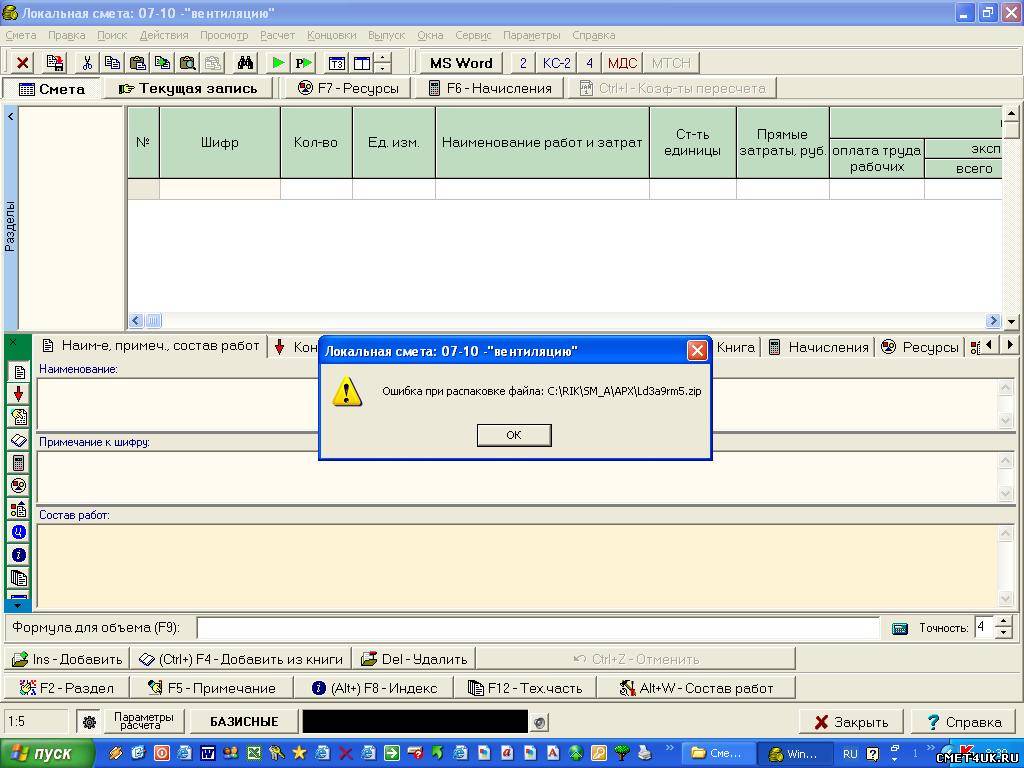Click the Формула для объема input field
Image resolution: width=1024 pixels, height=768 pixels.
click(538, 628)
